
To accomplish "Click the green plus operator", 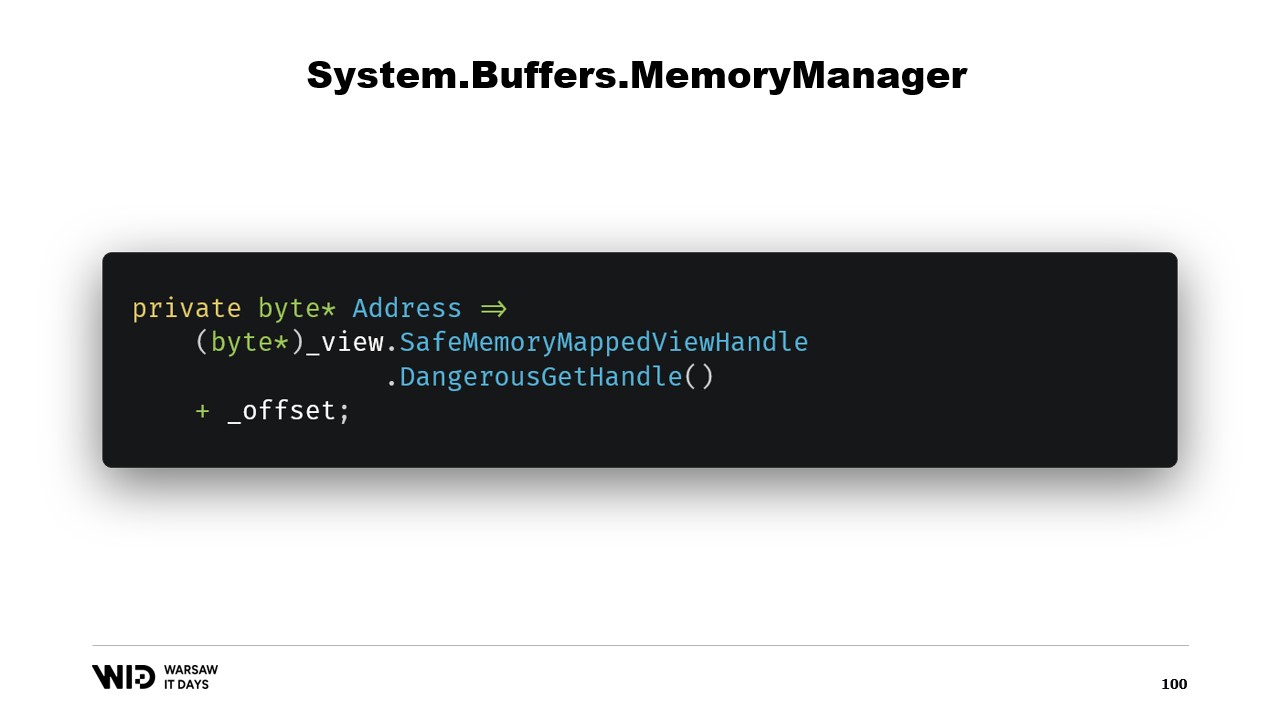I will pyautogui.click(x=203, y=411).
